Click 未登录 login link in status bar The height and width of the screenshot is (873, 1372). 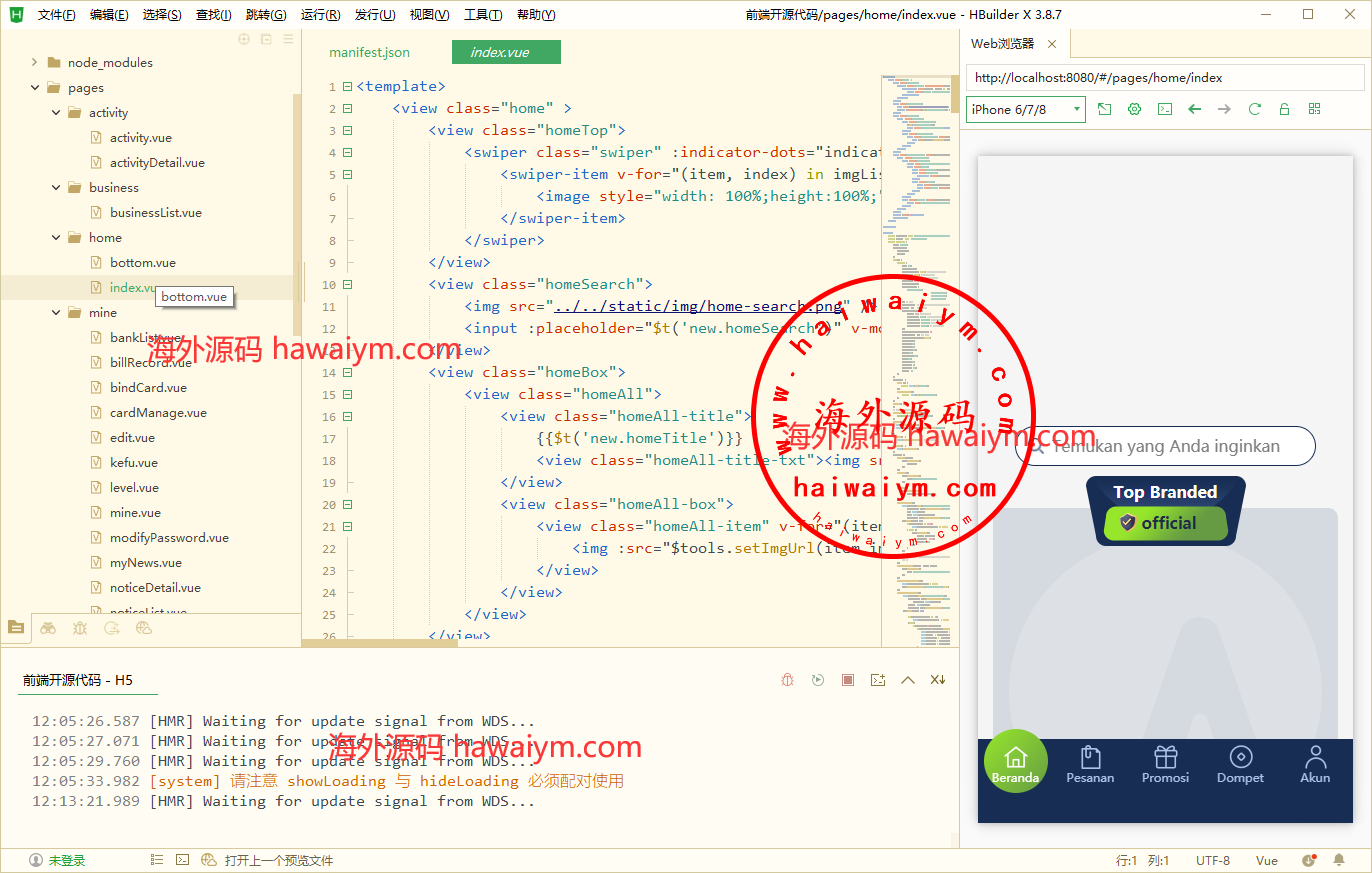tap(66, 860)
